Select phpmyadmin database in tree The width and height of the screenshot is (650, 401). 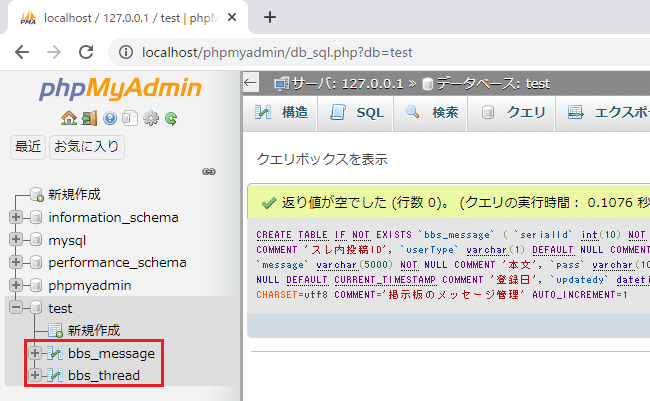[90, 286]
